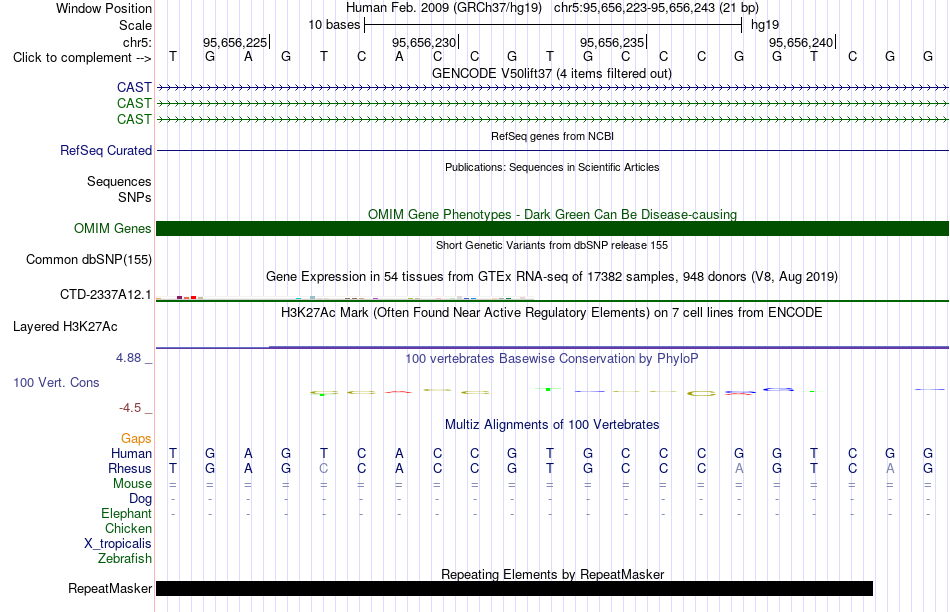
Task: Open the H3K27Ac Mark ENCODE track title
Action: (552, 313)
